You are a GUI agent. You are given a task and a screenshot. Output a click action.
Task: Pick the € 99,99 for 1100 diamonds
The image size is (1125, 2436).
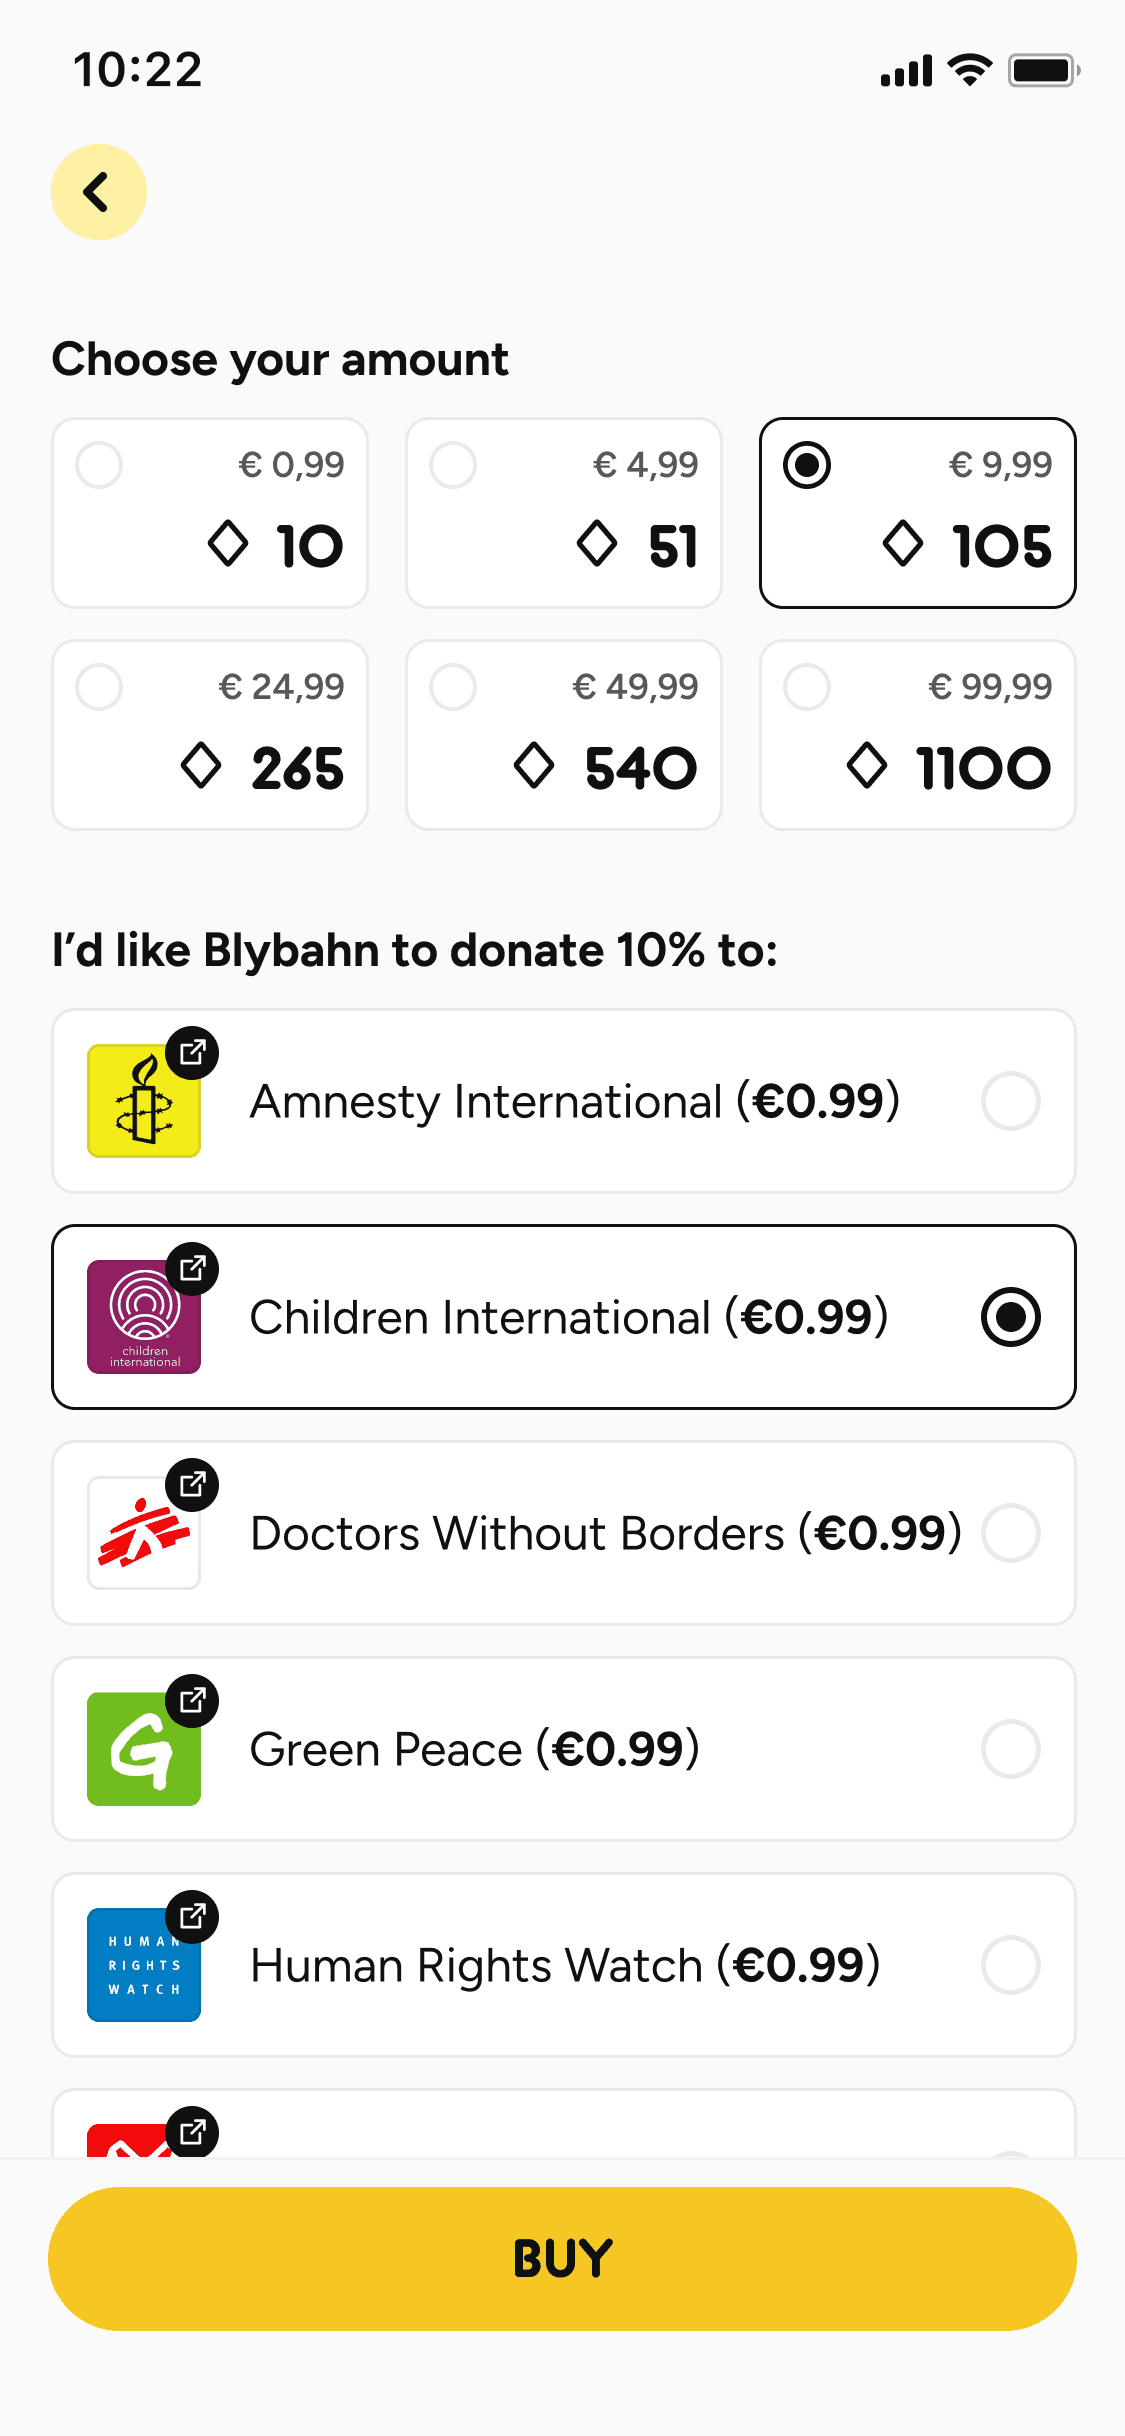pos(918,734)
